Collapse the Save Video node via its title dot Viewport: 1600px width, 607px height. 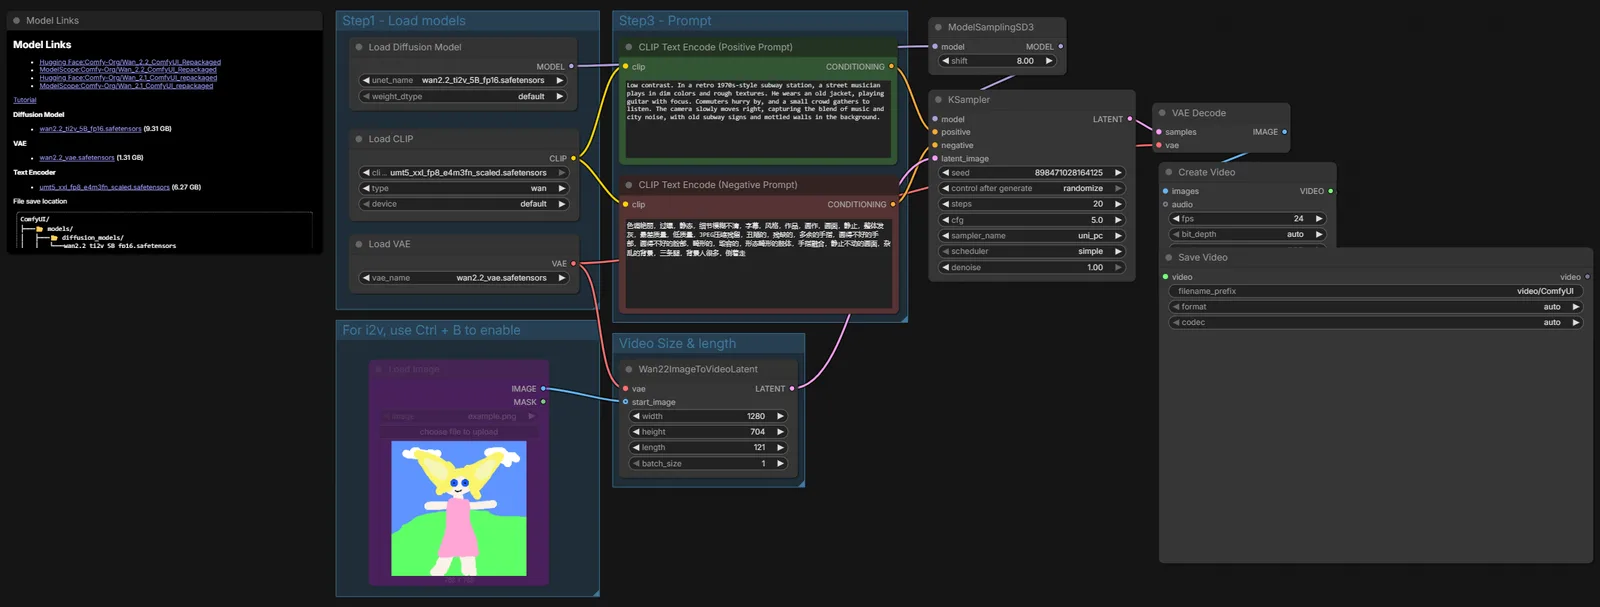1168,257
